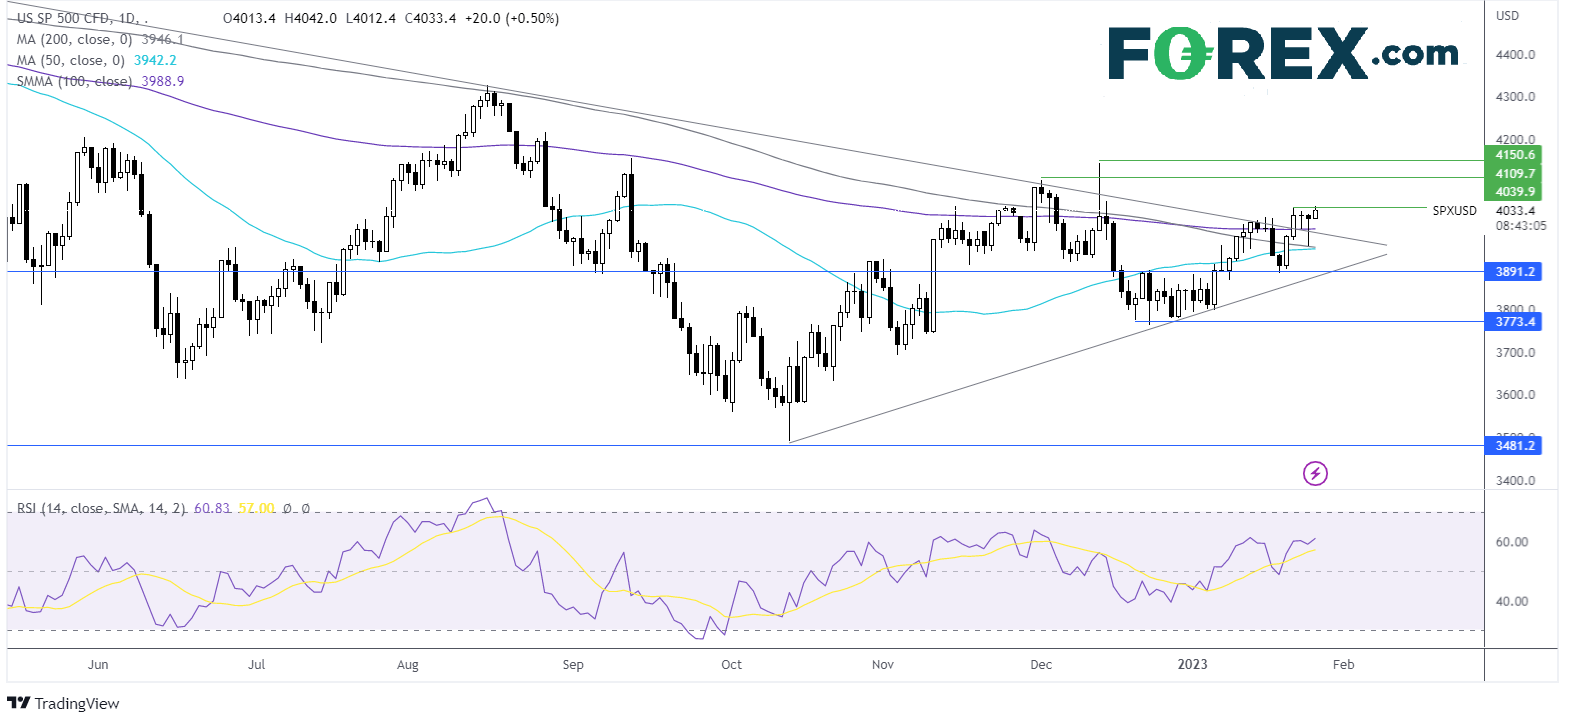Click the 4400.0 price axis tick
Screen dimensions: 1570x724
click(1515, 55)
